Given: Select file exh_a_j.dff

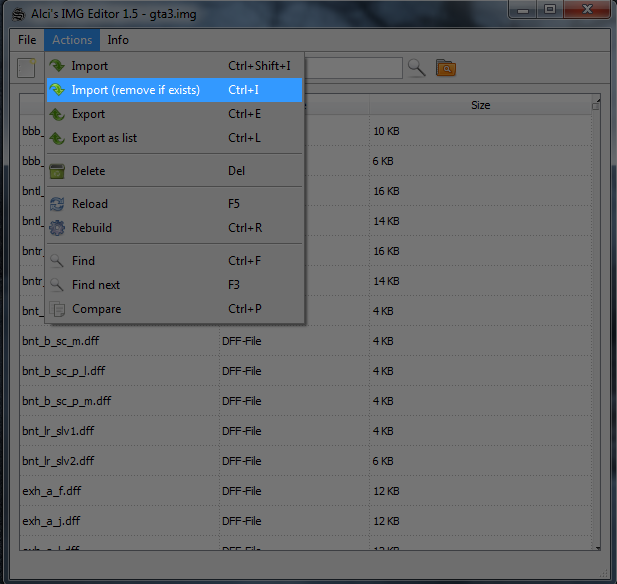Looking at the screenshot, I should pyautogui.click(x=51, y=521).
